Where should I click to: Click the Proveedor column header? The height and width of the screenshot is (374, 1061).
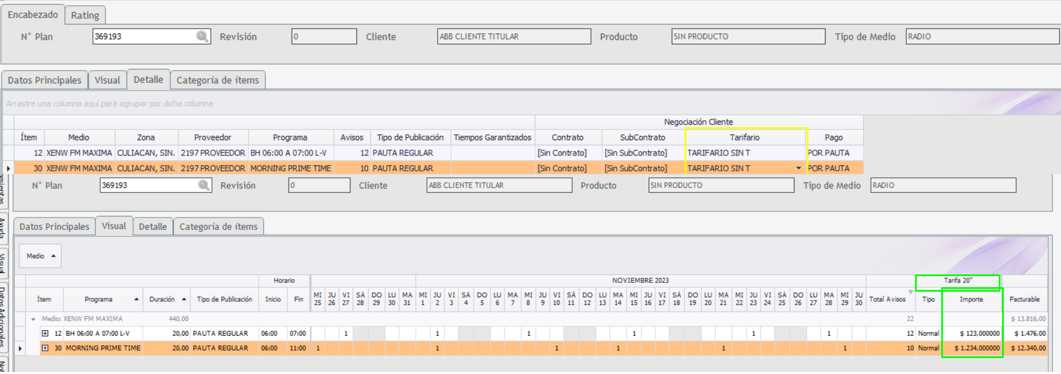(x=213, y=137)
